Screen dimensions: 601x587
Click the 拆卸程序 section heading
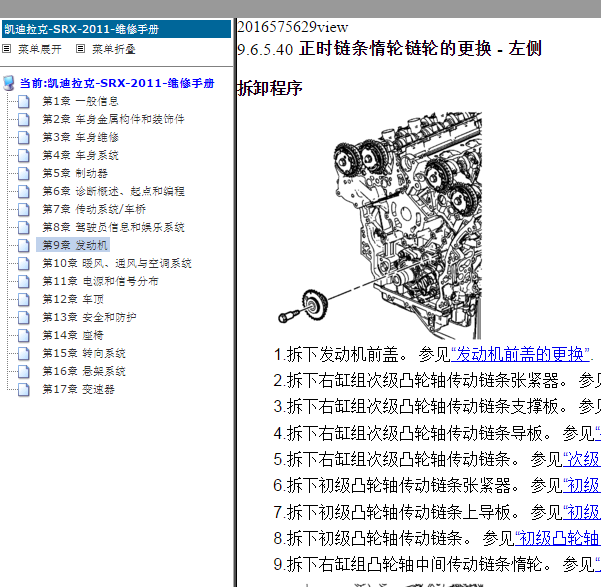(269, 88)
